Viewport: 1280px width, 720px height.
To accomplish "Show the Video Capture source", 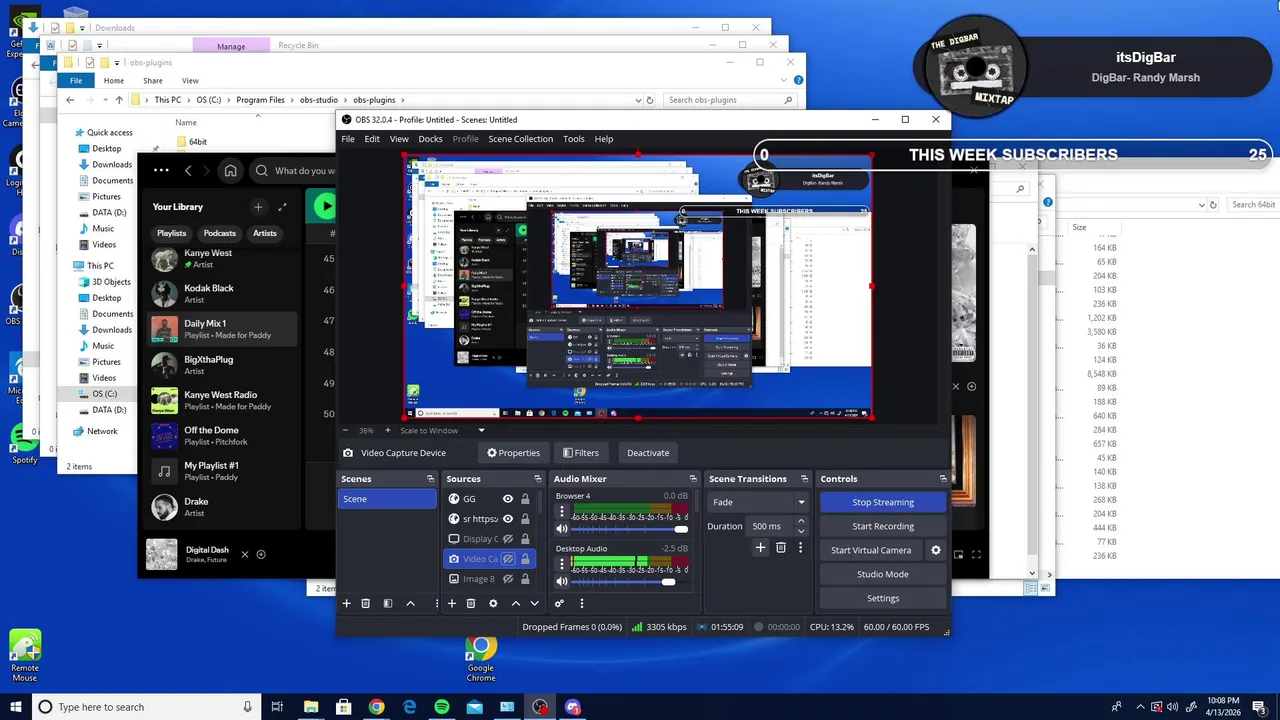I will [x=508, y=559].
